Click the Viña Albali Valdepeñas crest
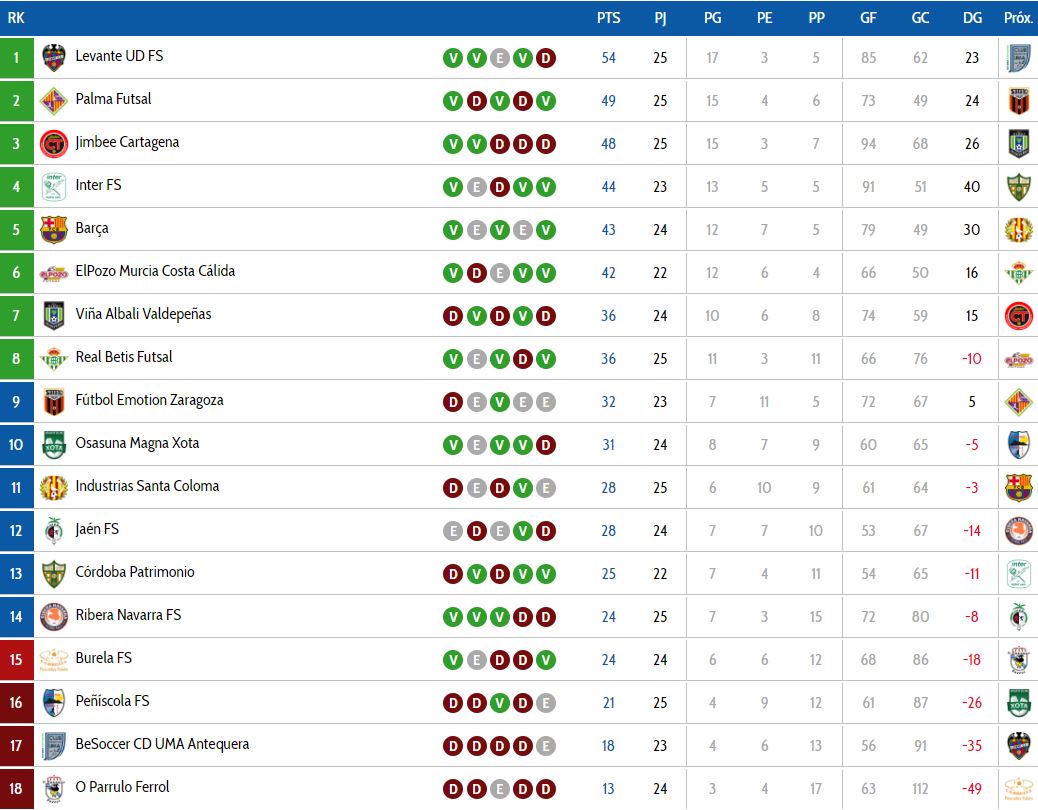The height and width of the screenshot is (810, 1038). (x=54, y=316)
